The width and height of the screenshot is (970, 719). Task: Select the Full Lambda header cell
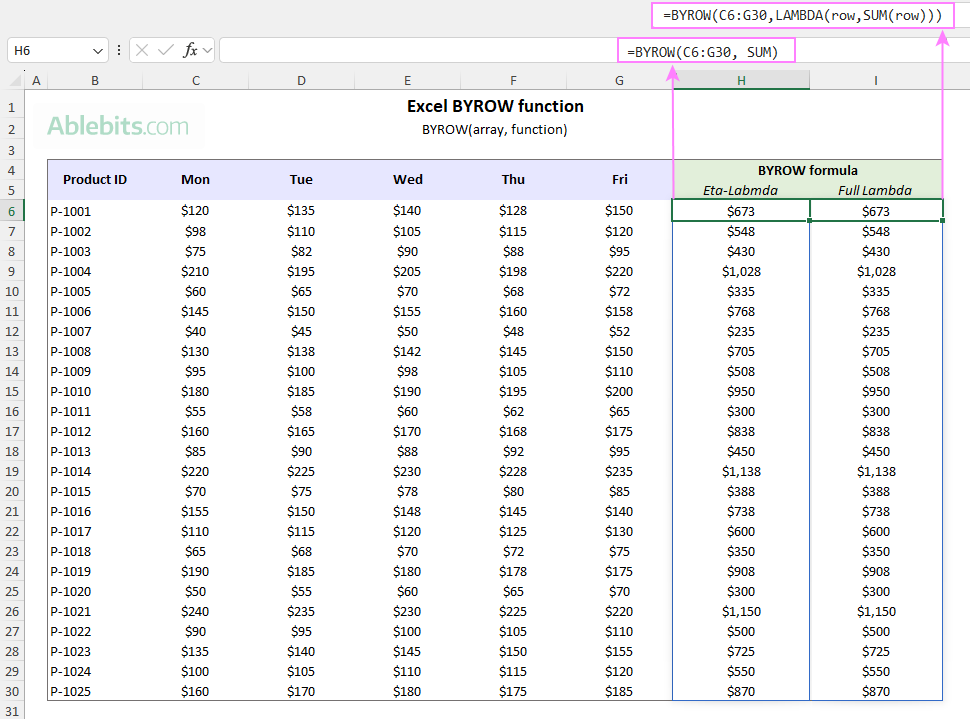coord(876,190)
